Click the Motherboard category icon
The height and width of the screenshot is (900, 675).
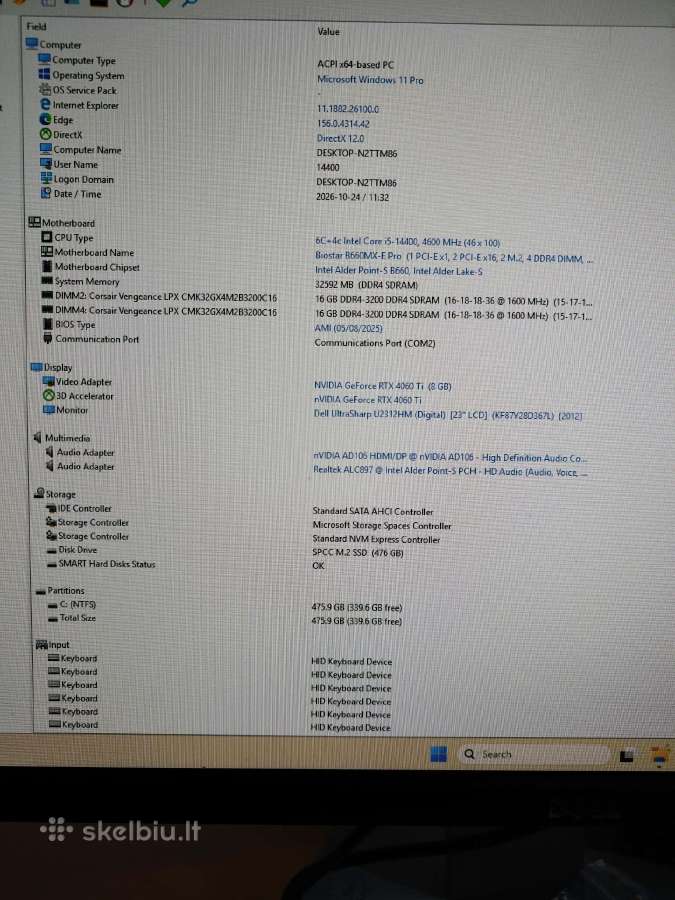click(34, 222)
